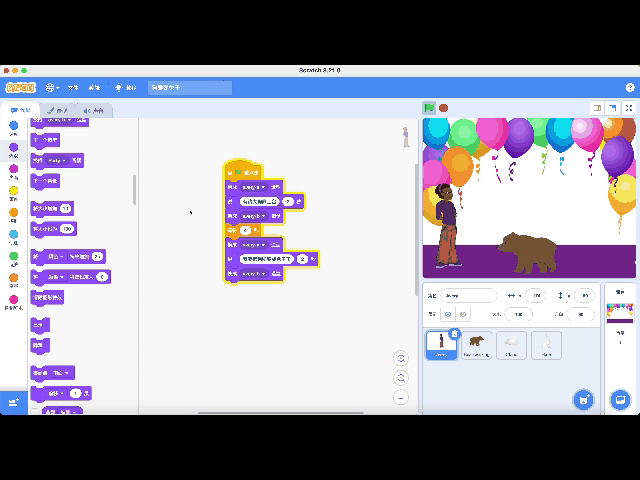The width and height of the screenshot is (640, 480).
Task: Open forward dropdown in go-layers palette block
Action: pos(56,393)
